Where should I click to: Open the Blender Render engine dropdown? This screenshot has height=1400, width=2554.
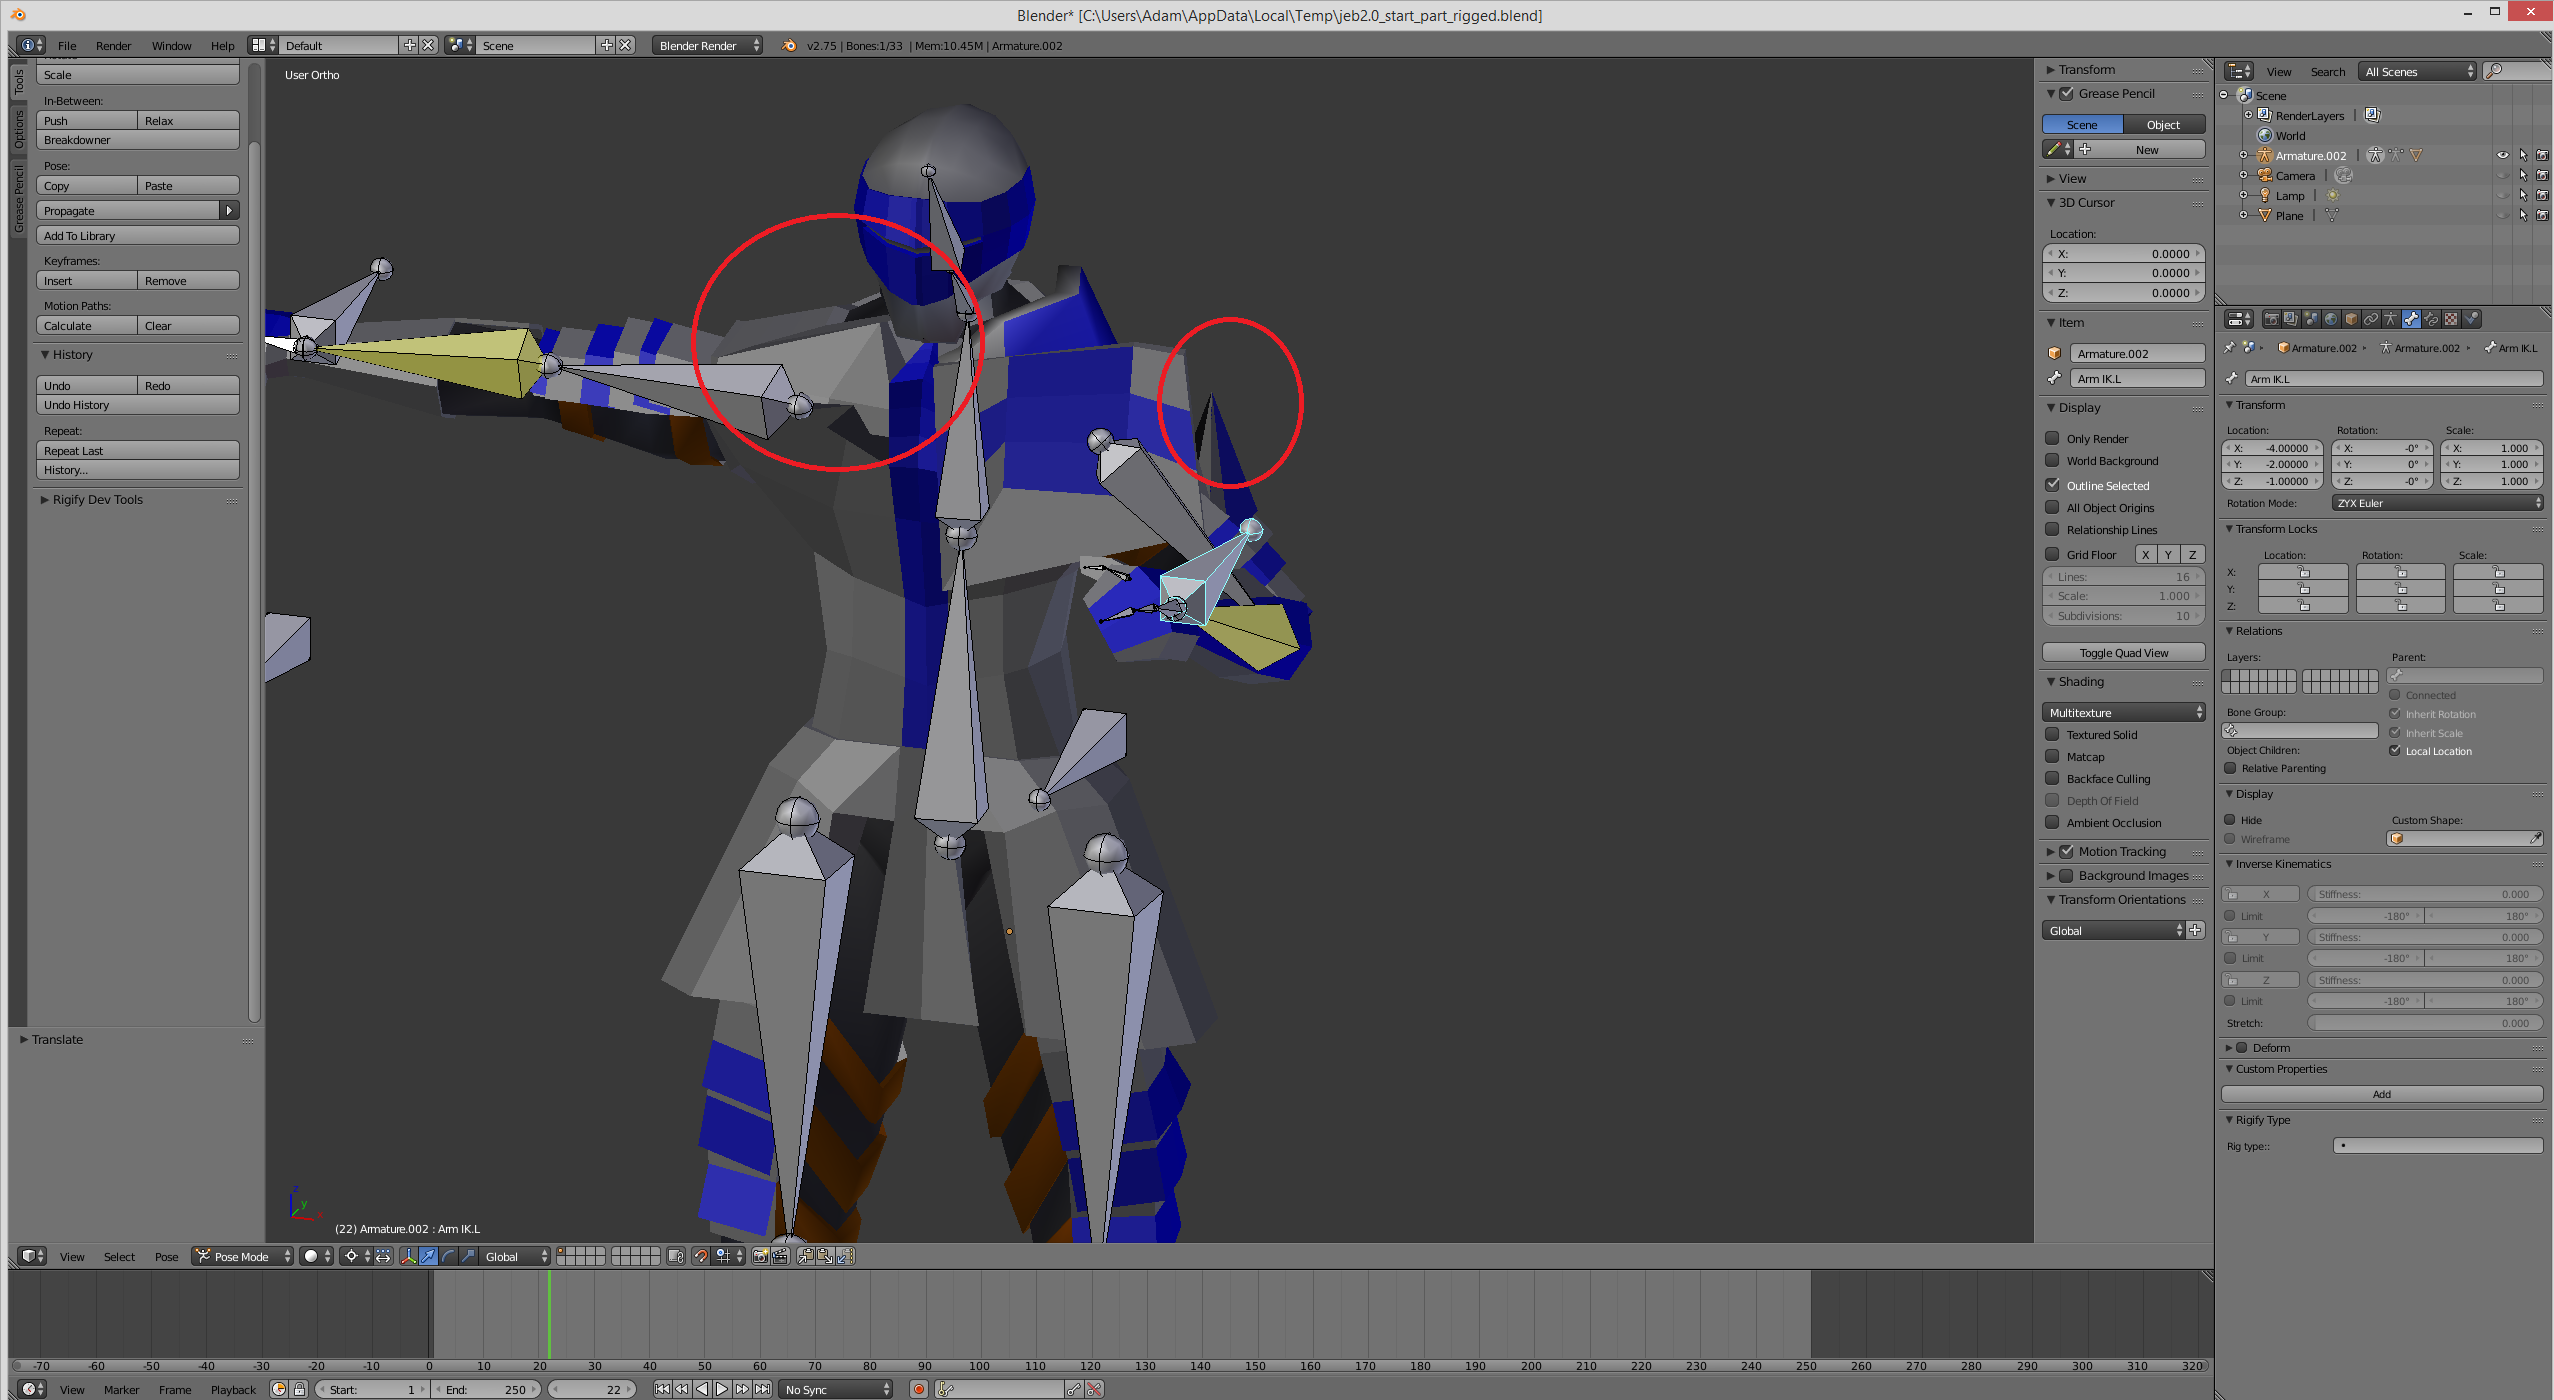pyautogui.click(x=707, y=45)
